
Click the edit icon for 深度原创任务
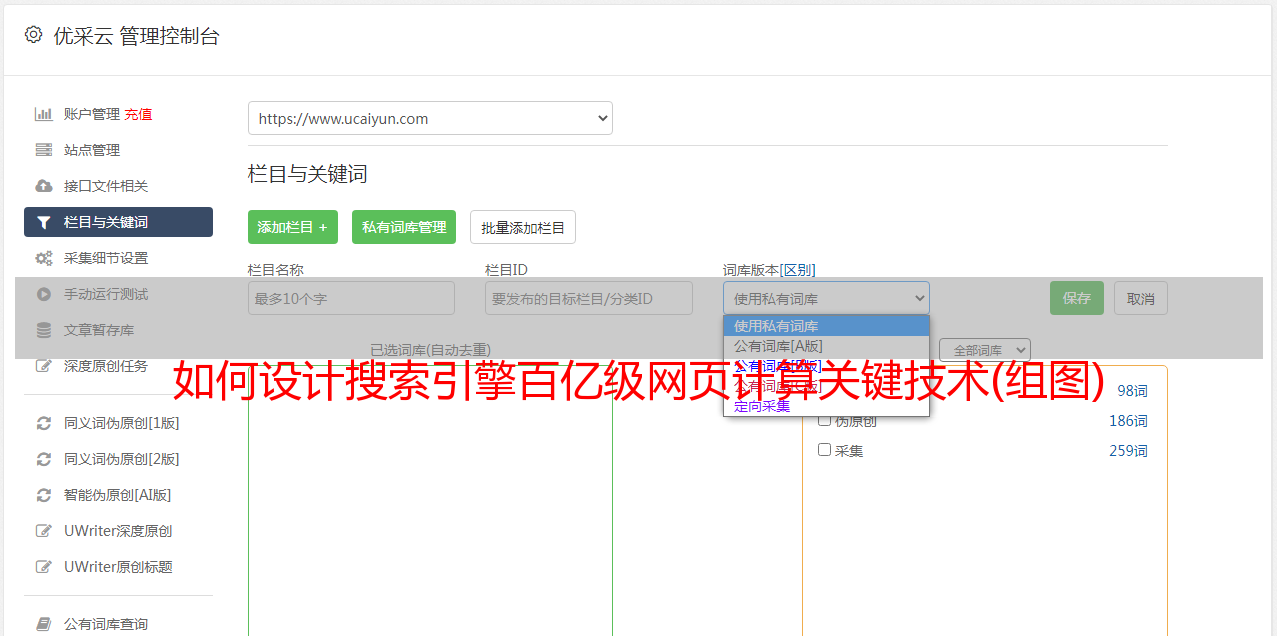coord(43,366)
